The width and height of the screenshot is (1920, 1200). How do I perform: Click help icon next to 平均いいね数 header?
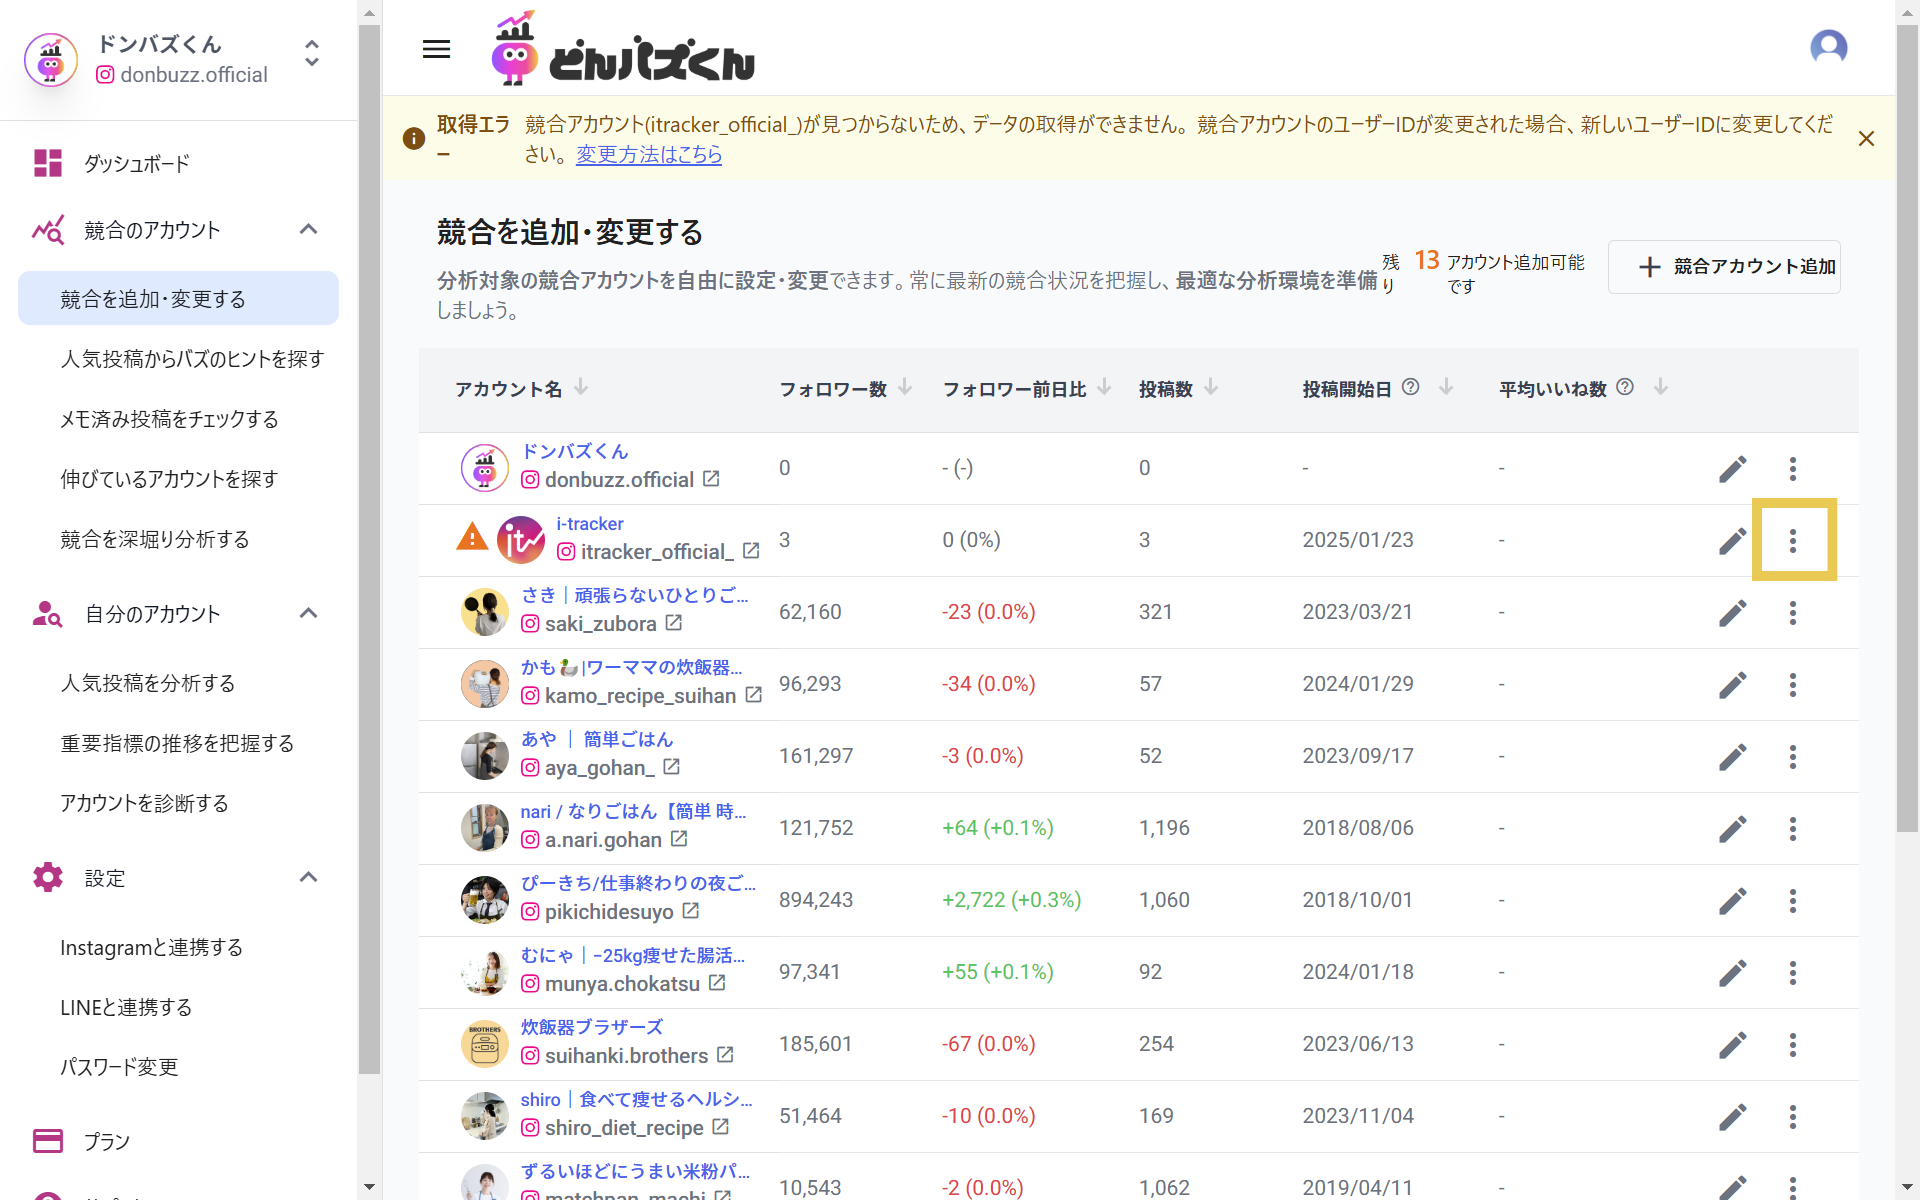click(1625, 387)
